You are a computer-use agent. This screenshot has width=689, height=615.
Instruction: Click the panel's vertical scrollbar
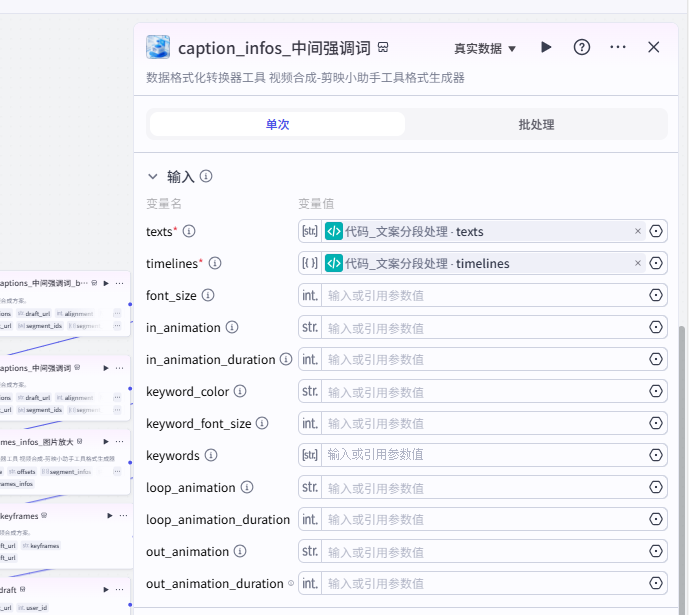[684, 450]
